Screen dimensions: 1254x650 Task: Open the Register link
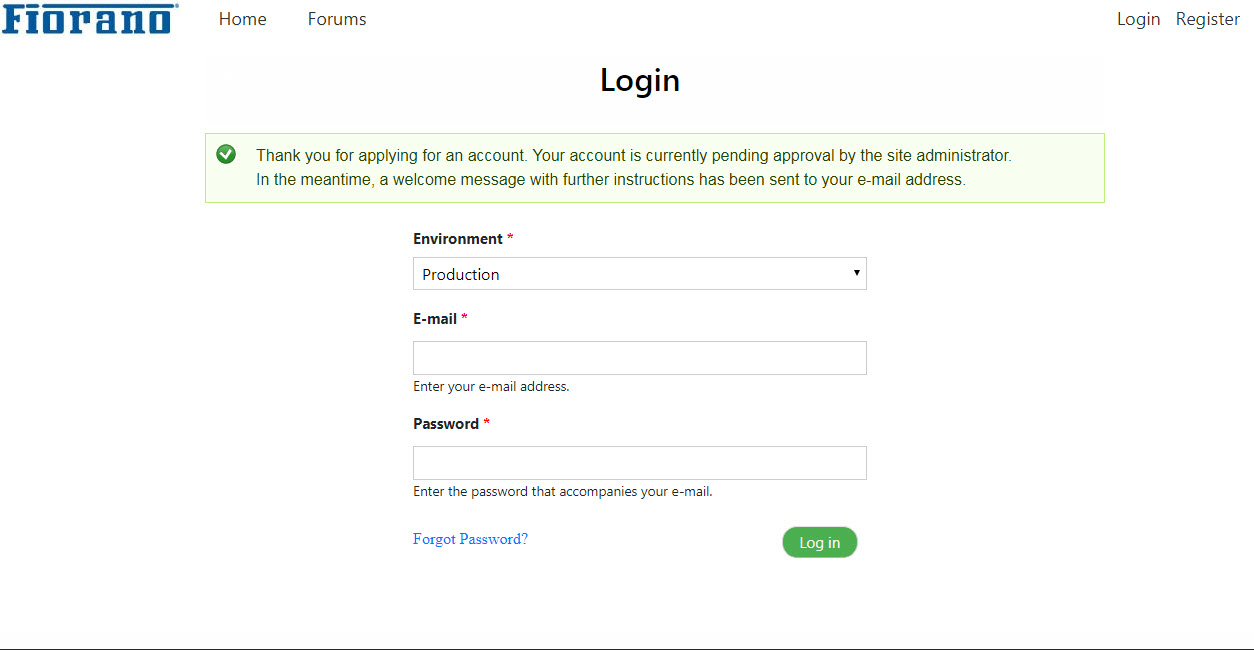(1207, 19)
